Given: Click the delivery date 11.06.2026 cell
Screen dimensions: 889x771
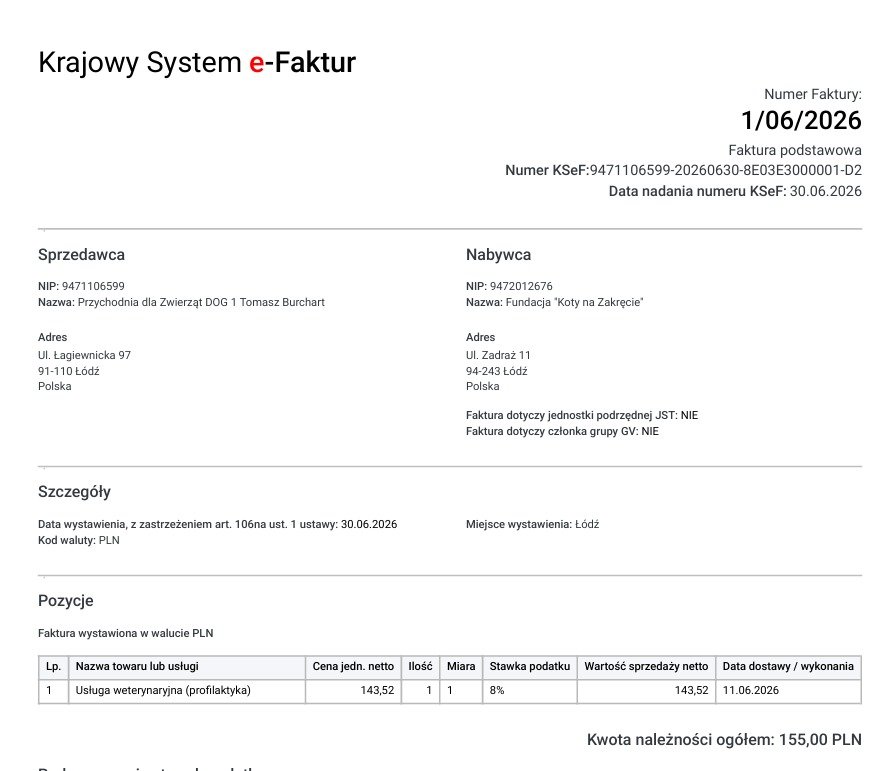Looking at the screenshot, I should pyautogui.click(x=789, y=691).
